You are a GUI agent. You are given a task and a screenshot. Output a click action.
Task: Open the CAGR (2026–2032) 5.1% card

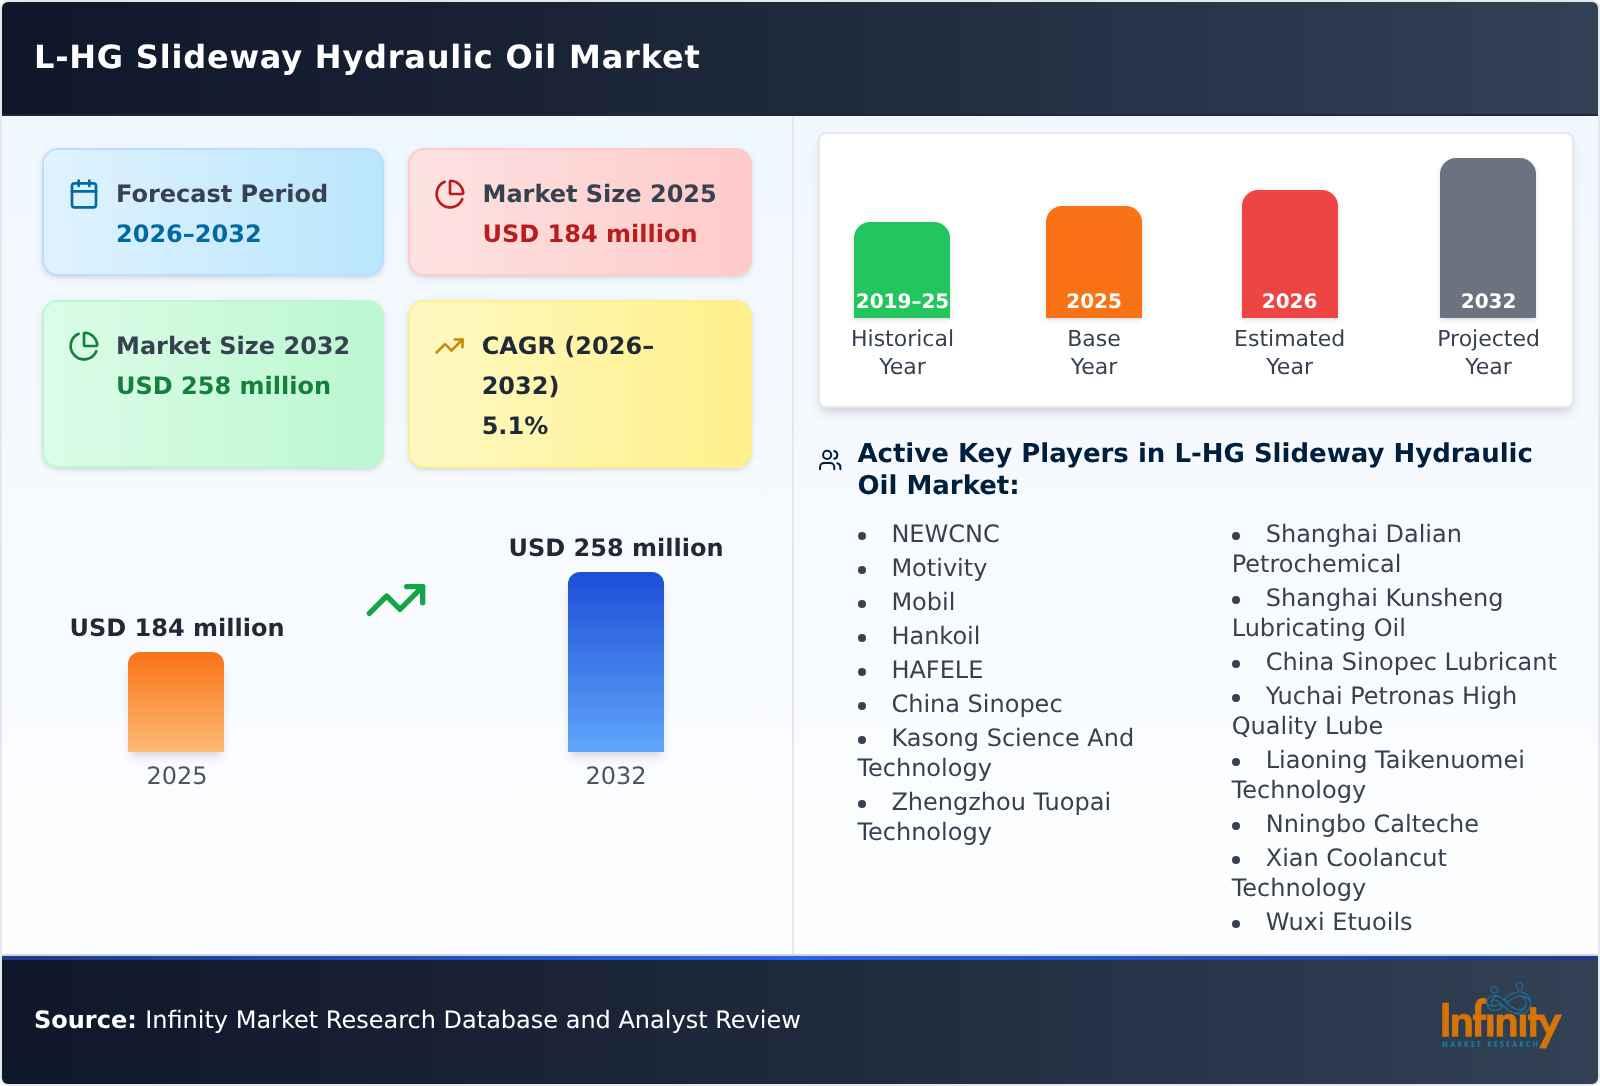coord(578,383)
